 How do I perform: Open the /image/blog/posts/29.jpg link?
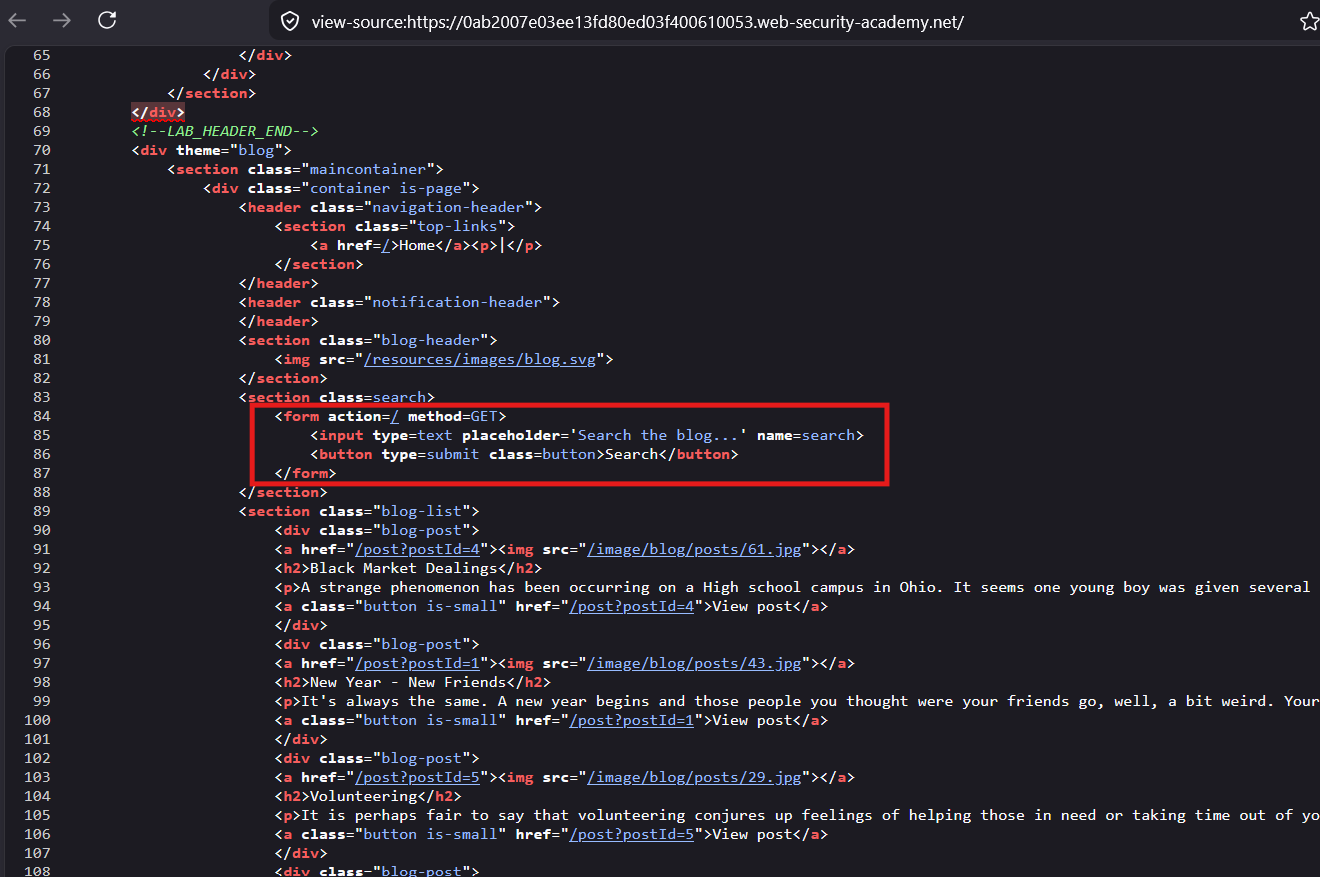pyautogui.click(x=694, y=777)
